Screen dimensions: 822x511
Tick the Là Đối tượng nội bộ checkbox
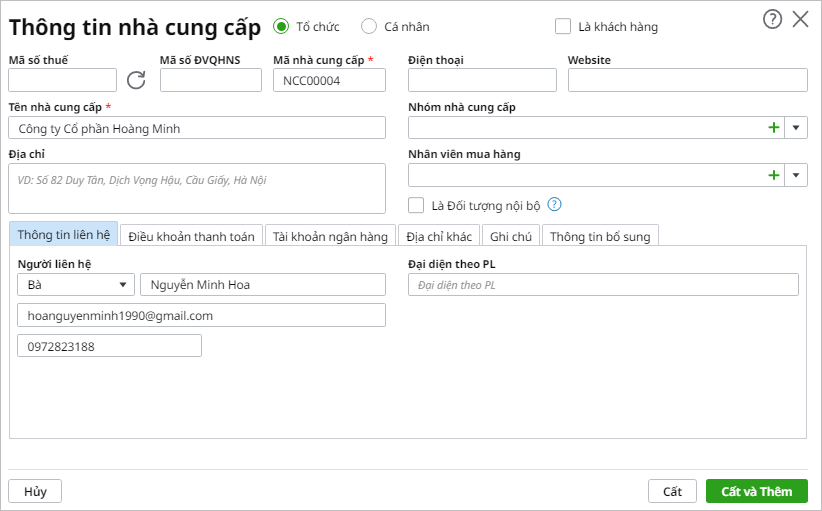pos(417,206)
